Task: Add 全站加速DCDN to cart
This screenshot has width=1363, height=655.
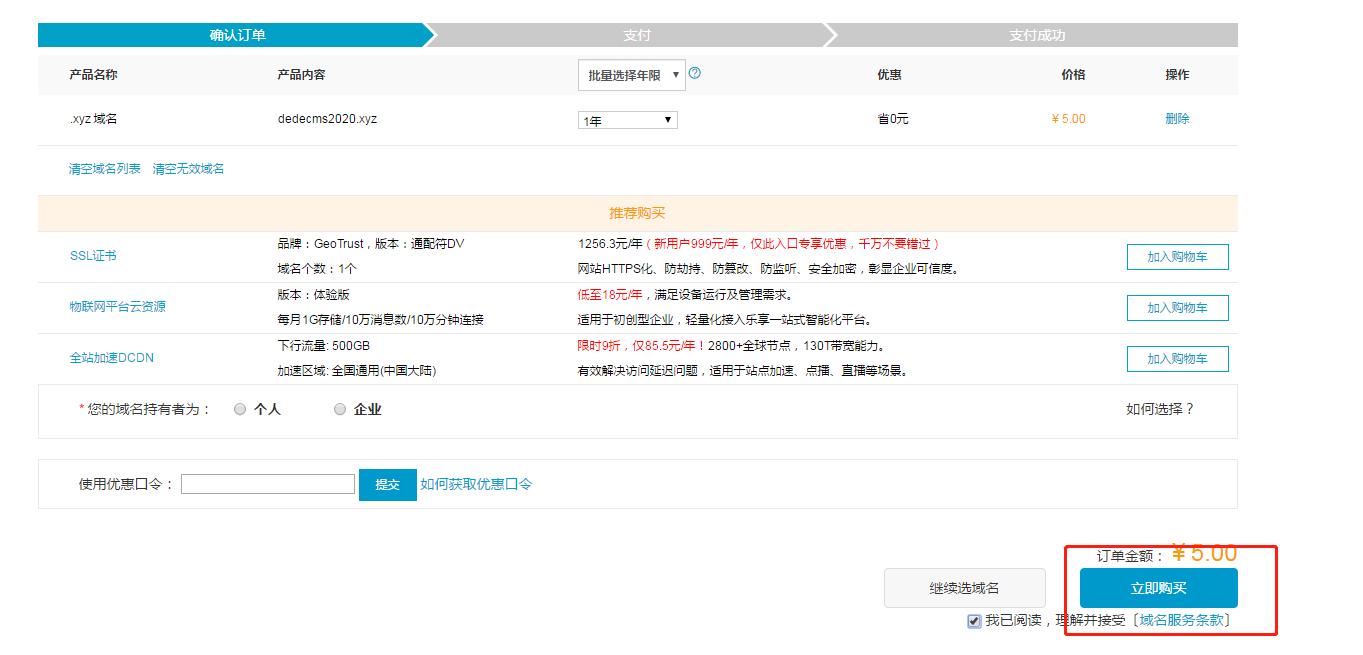Action: 1178,358
